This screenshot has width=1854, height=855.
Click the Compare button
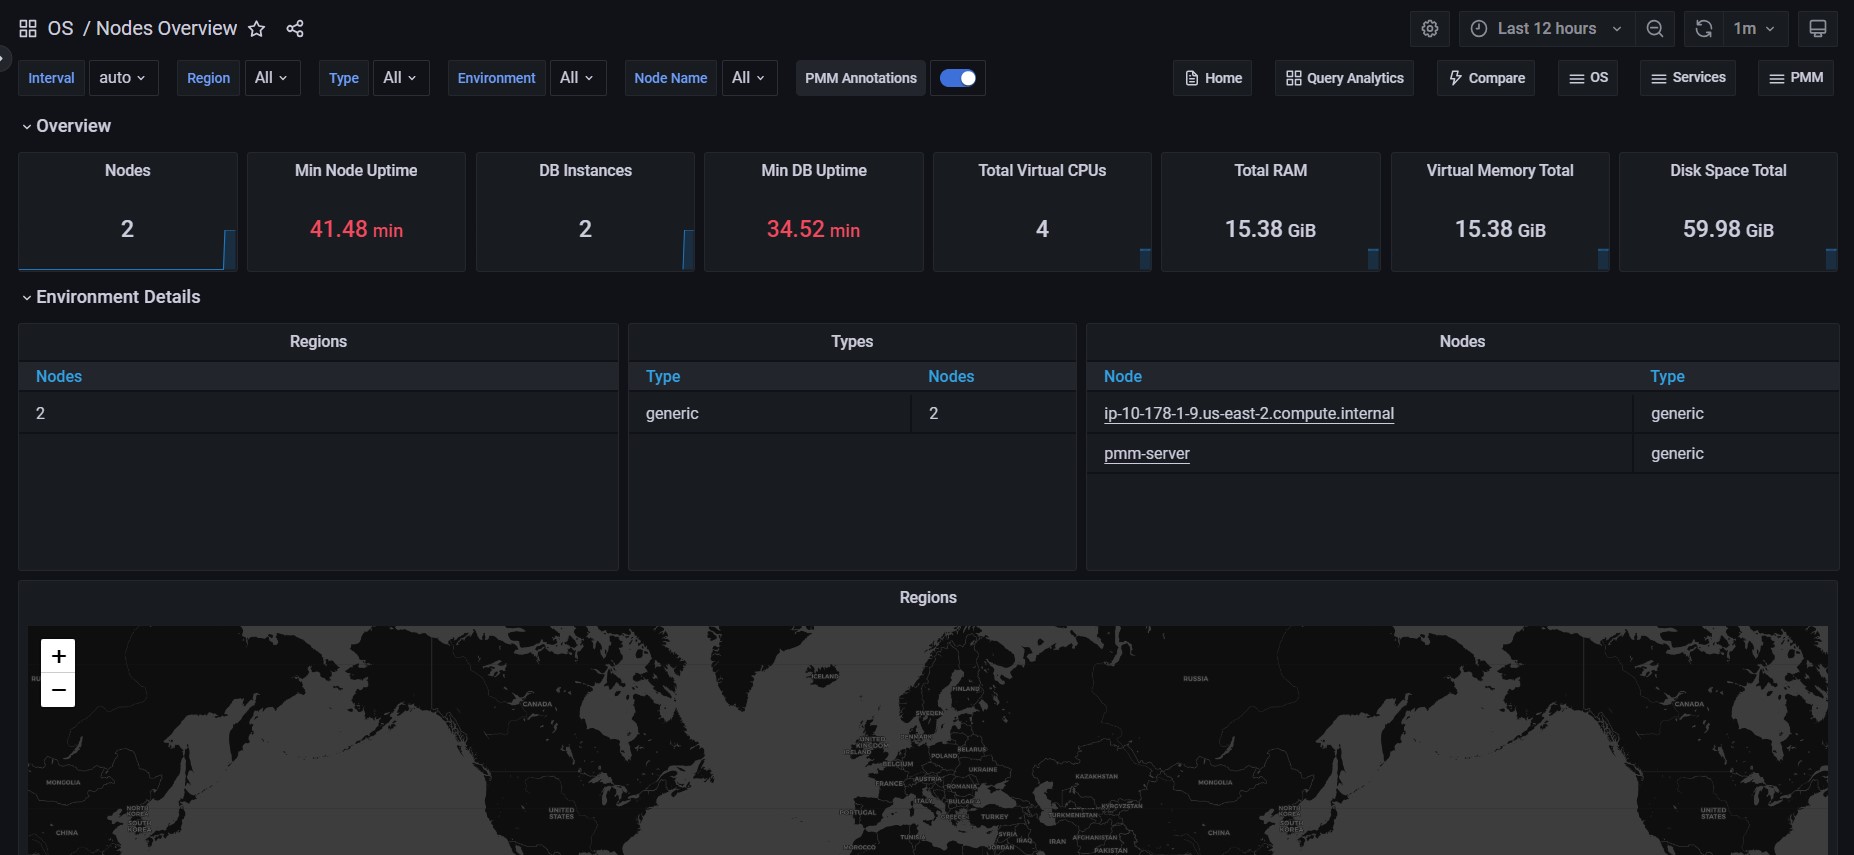1486,78
